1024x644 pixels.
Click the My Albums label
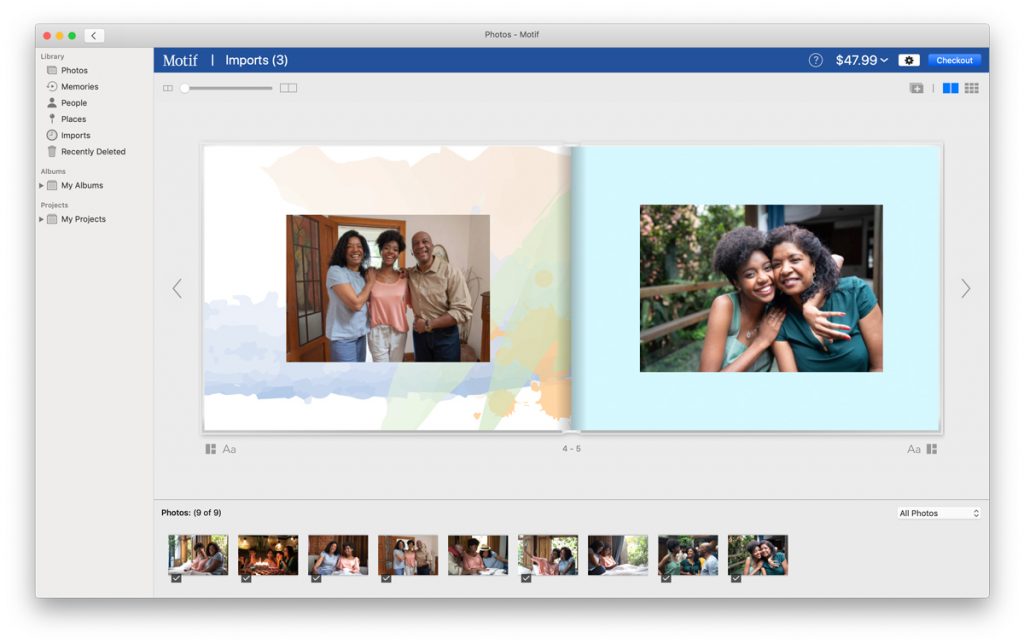tap(82, 185)
